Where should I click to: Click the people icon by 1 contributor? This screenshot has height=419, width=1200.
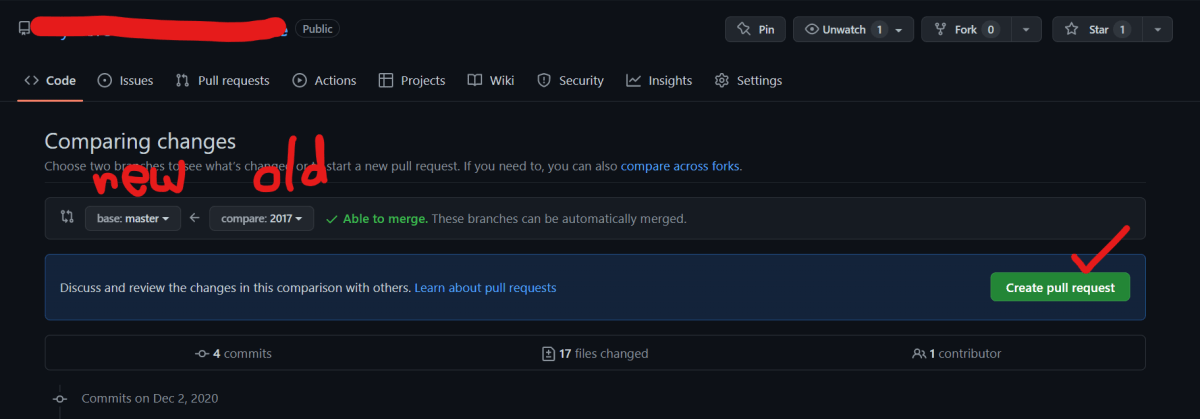tap(919, 353)
